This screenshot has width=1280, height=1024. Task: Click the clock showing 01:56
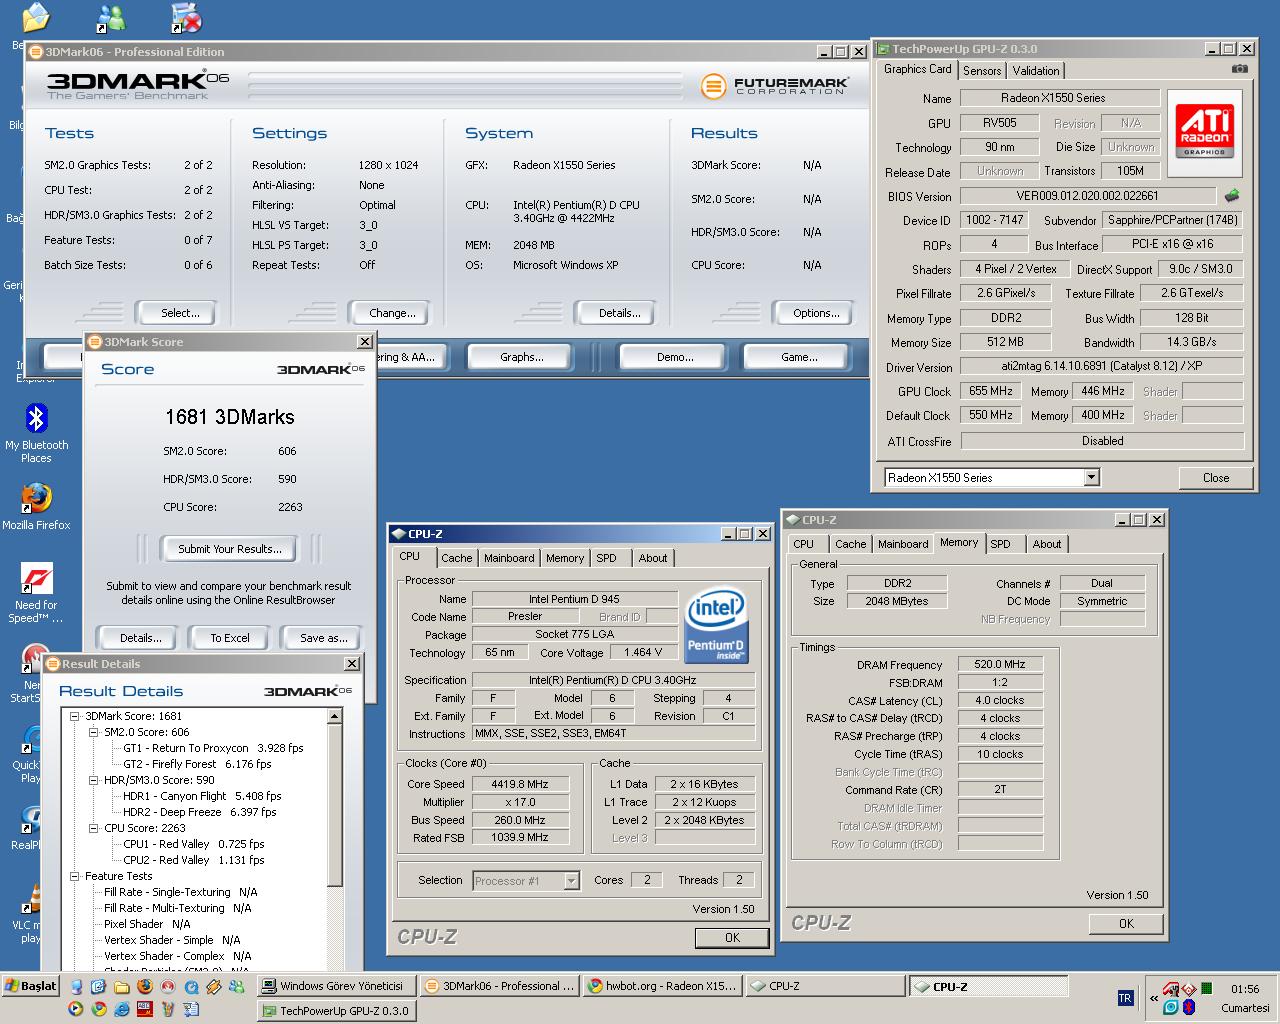point(1245,989)
